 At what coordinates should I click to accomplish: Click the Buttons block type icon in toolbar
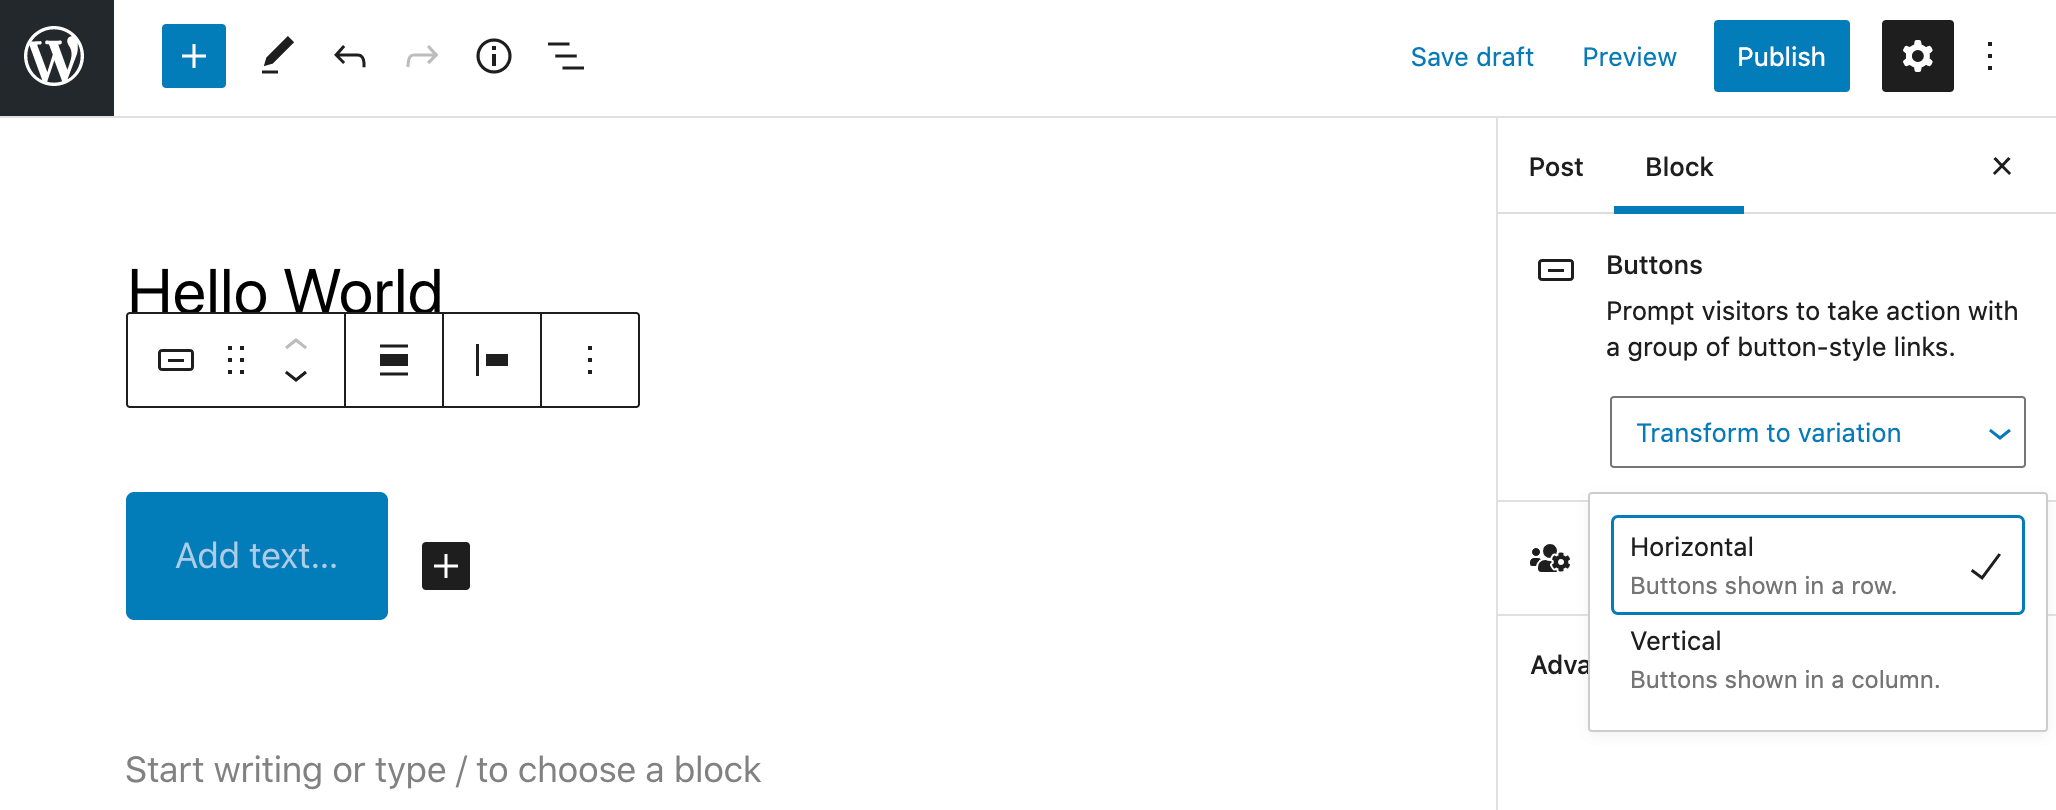click(x=176, y=360)
